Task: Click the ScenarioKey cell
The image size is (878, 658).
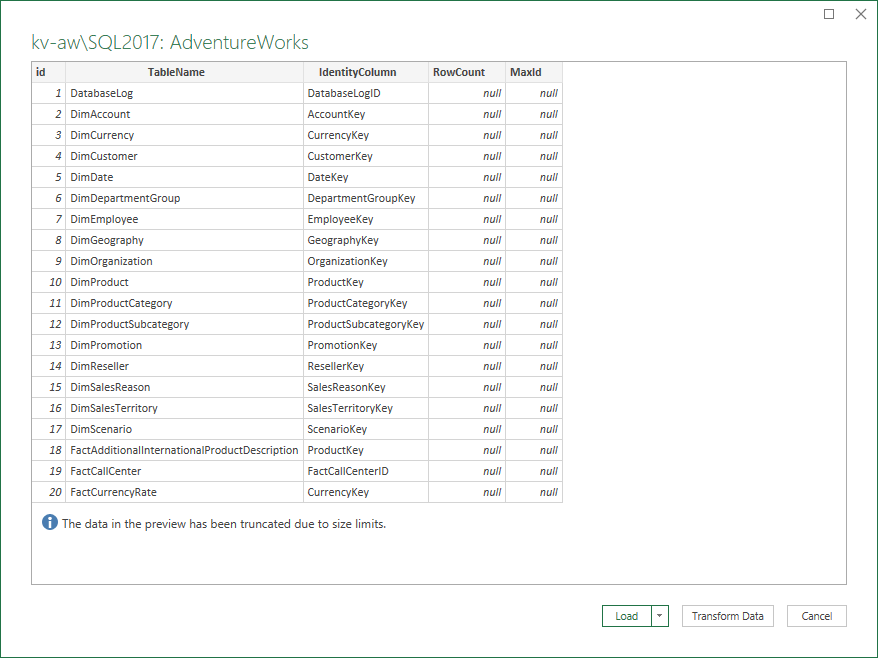Action: (x=366, y=429)
